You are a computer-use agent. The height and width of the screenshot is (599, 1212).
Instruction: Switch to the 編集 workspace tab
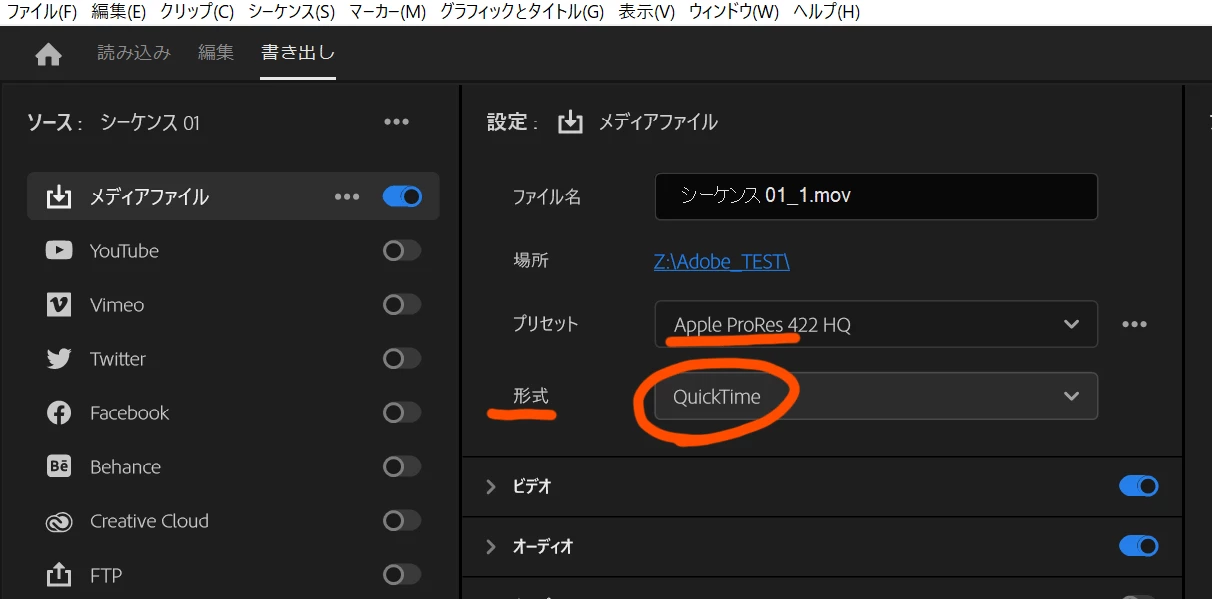tap(216, 53)
